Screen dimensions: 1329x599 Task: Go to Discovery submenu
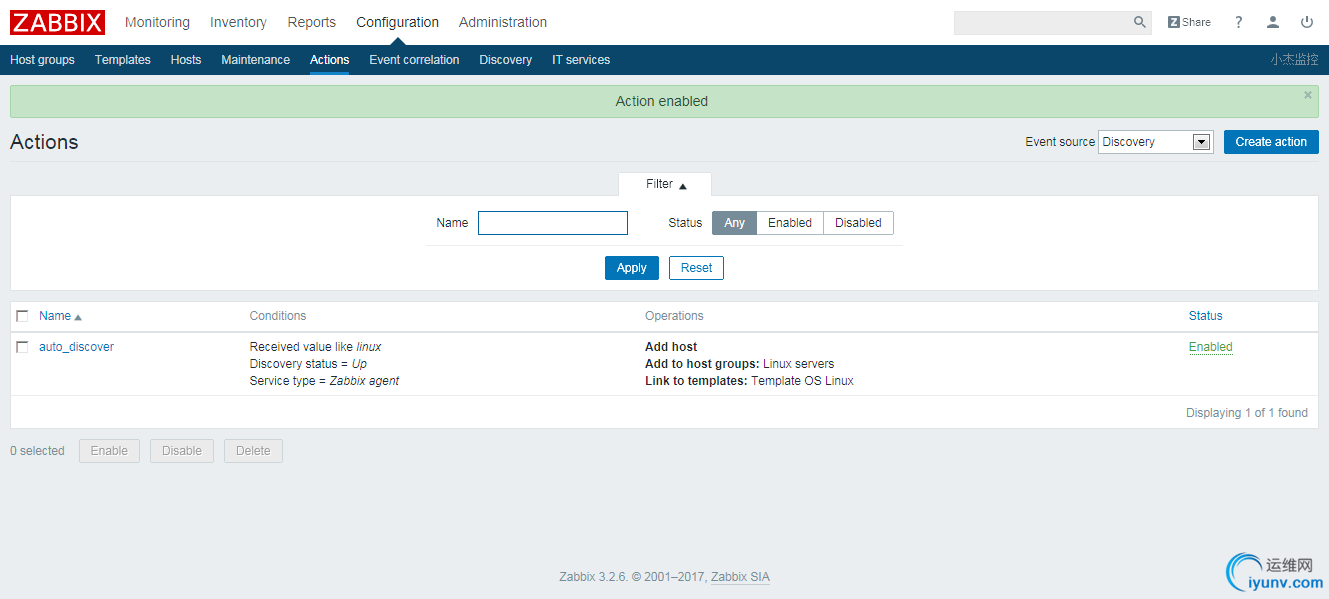(506, 60)
